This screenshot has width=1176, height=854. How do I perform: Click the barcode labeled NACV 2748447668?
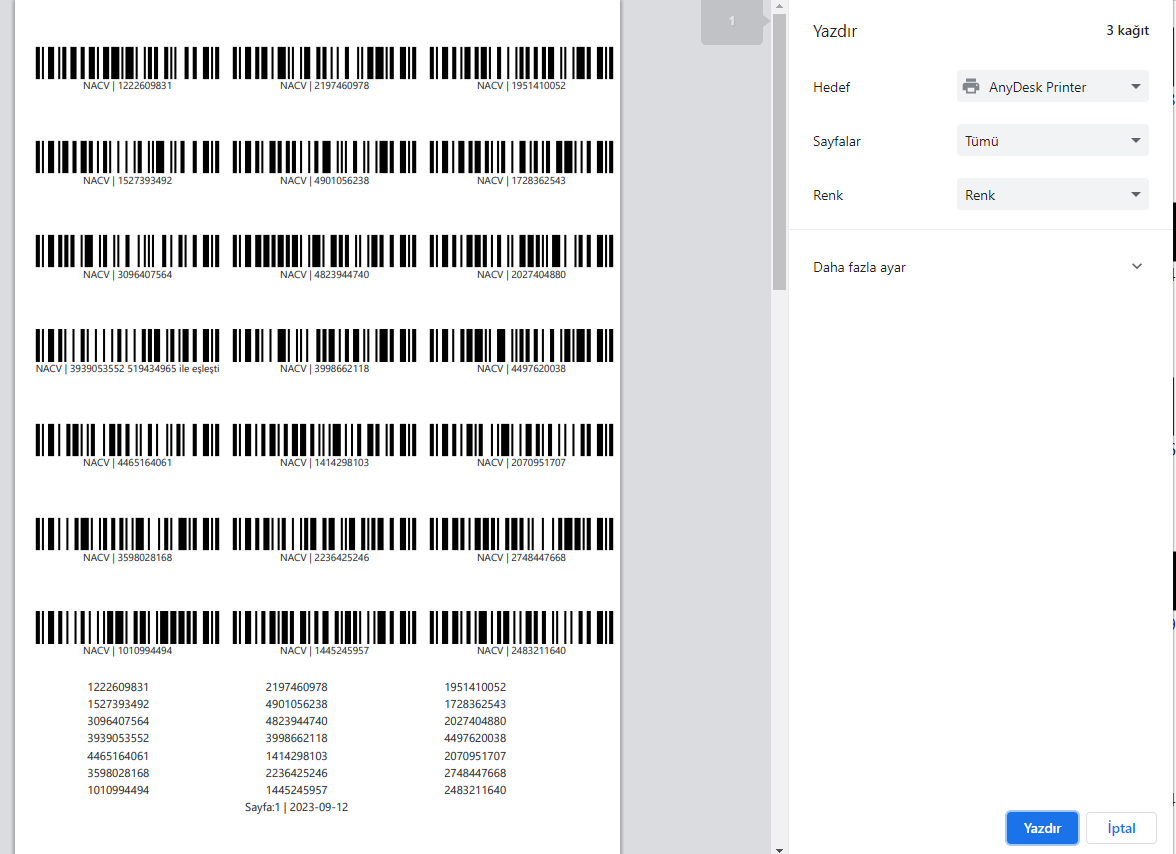click(x=521, y=533)
